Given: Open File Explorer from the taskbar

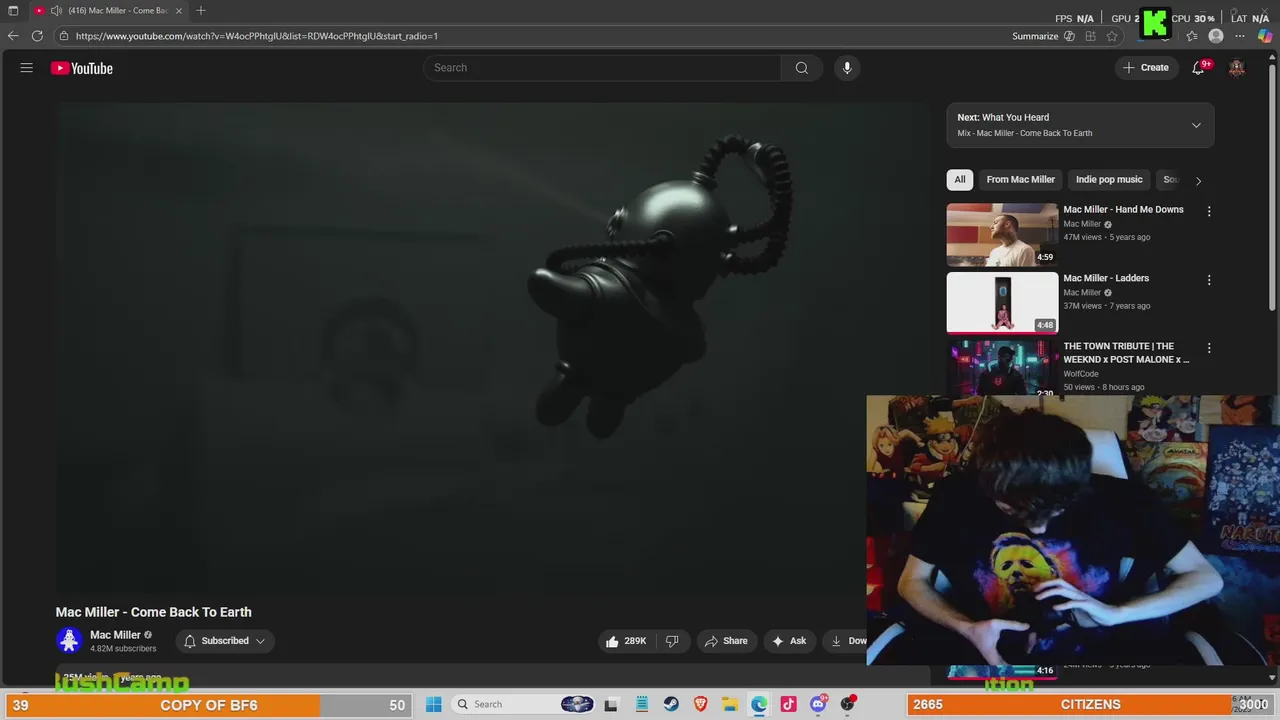Looking at the screenshot, I should click(730, 704).
